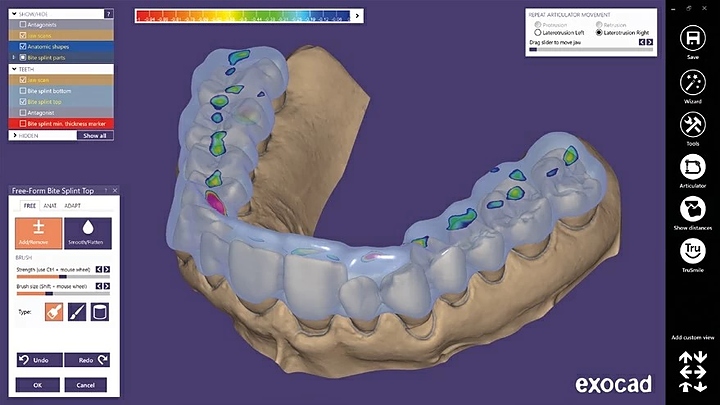Switch to the FREE tab
Image resolution: width=720 pixels, height=405 pixels.
point(30,206)
